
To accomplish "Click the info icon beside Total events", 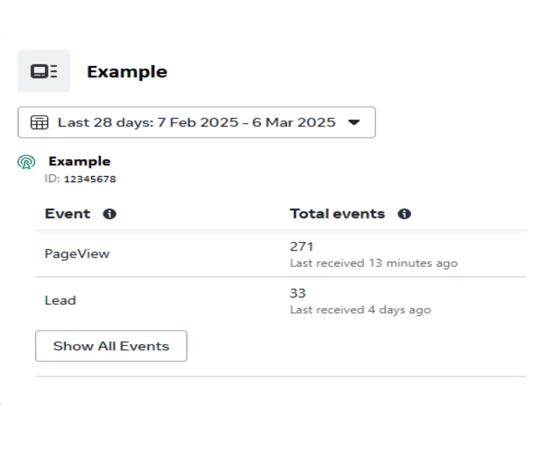I will pyautogui.click(x=404, y=214).
